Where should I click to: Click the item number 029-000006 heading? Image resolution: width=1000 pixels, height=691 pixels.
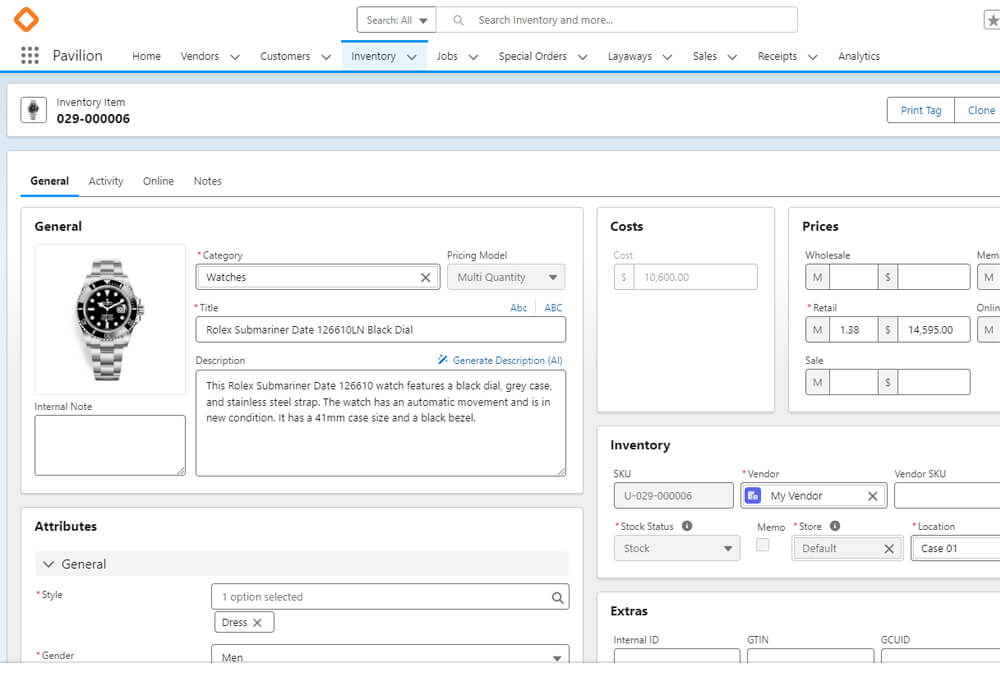[x=93, y=119]
